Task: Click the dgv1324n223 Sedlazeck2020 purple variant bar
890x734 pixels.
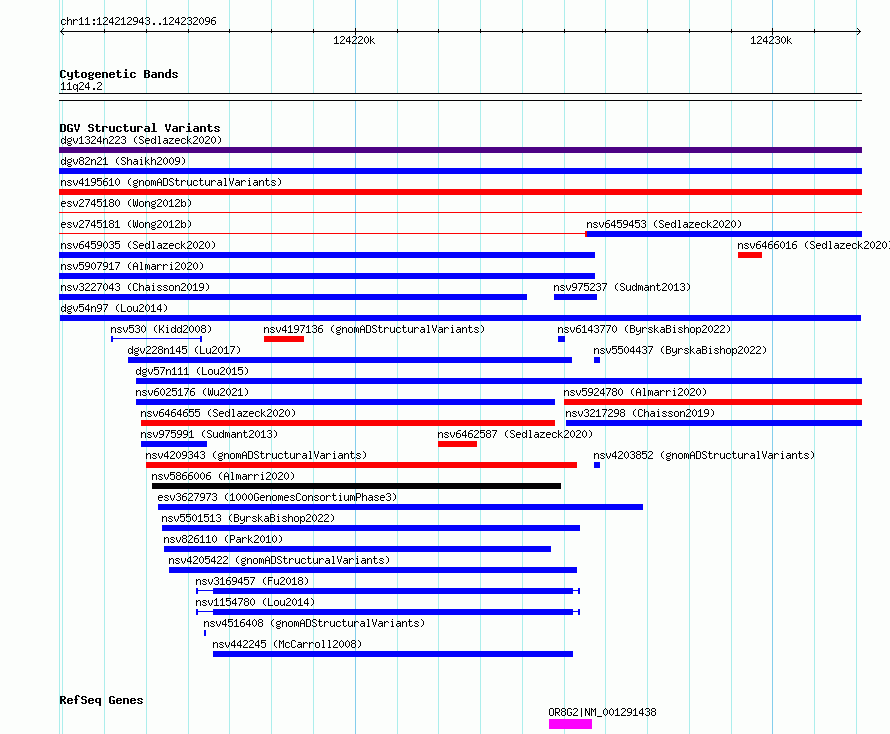Action: click(x=460, y=150)
